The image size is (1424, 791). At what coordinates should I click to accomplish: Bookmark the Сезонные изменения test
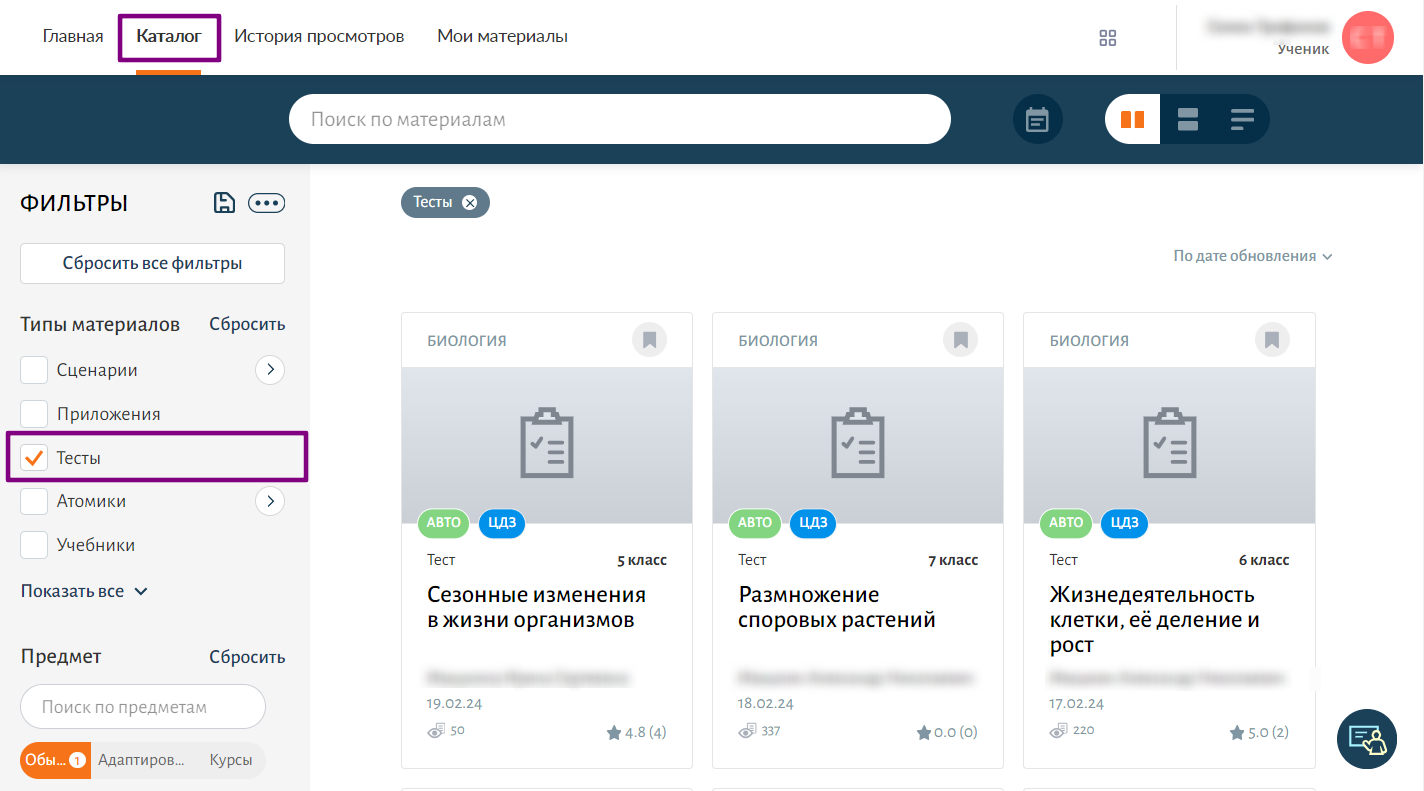point(649,340)
